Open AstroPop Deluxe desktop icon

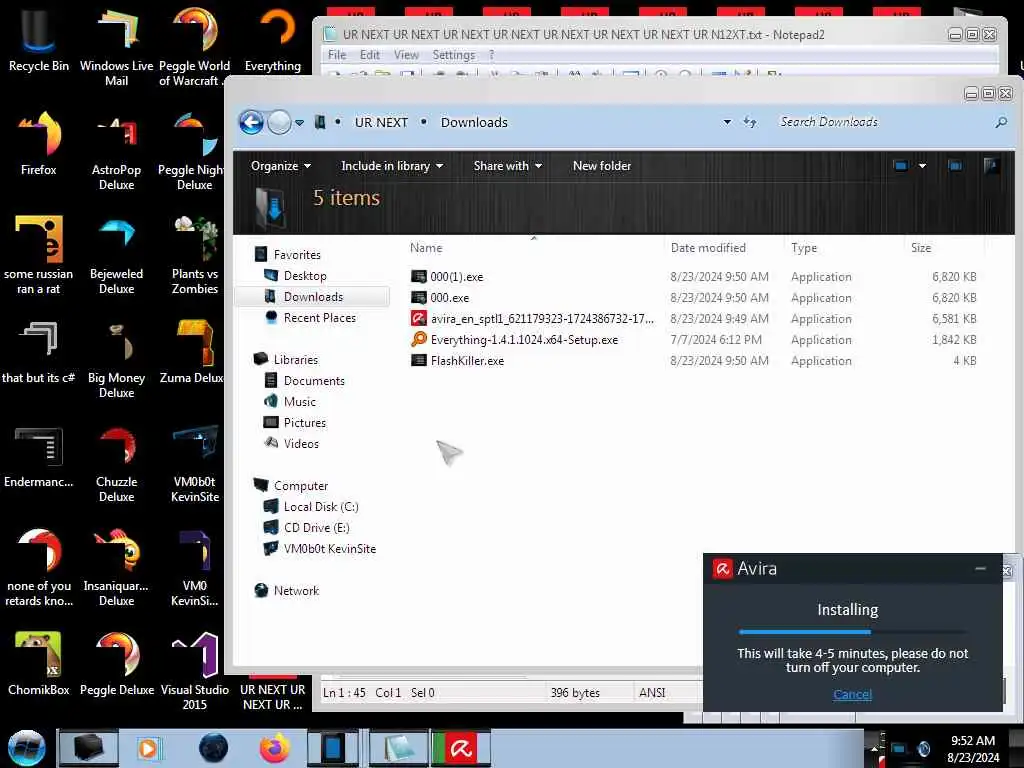(x=116, y=152)
